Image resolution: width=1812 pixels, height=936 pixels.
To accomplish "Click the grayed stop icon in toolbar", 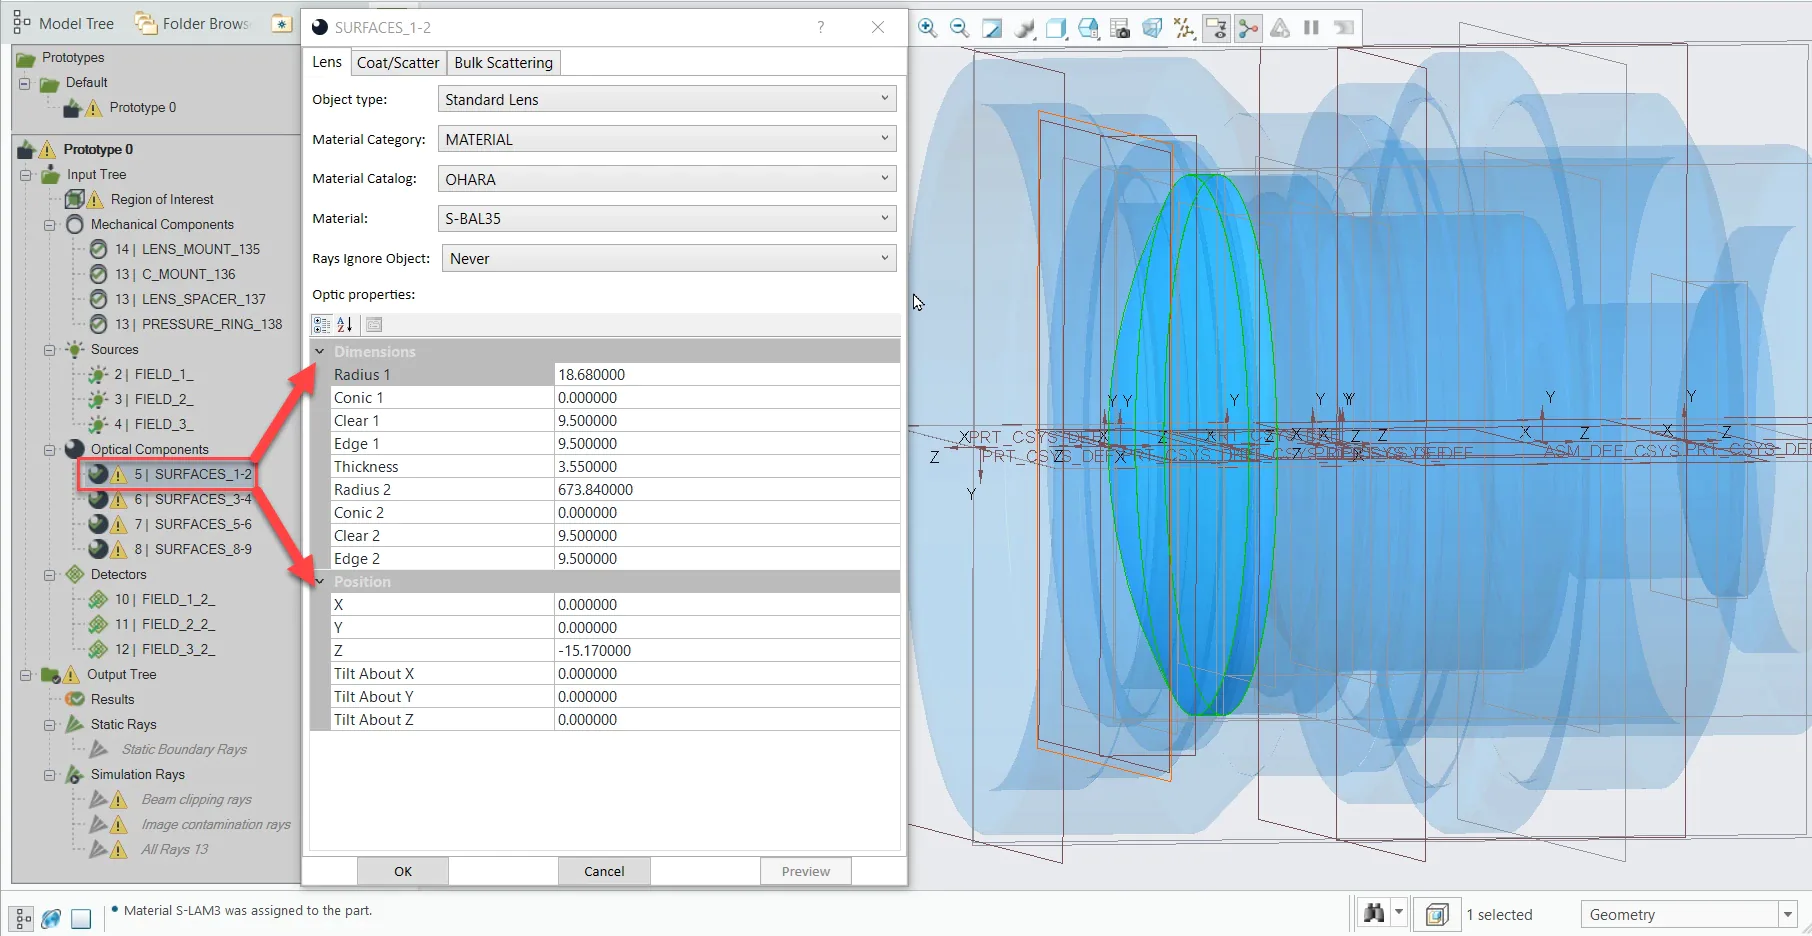I will point(1344,28).
